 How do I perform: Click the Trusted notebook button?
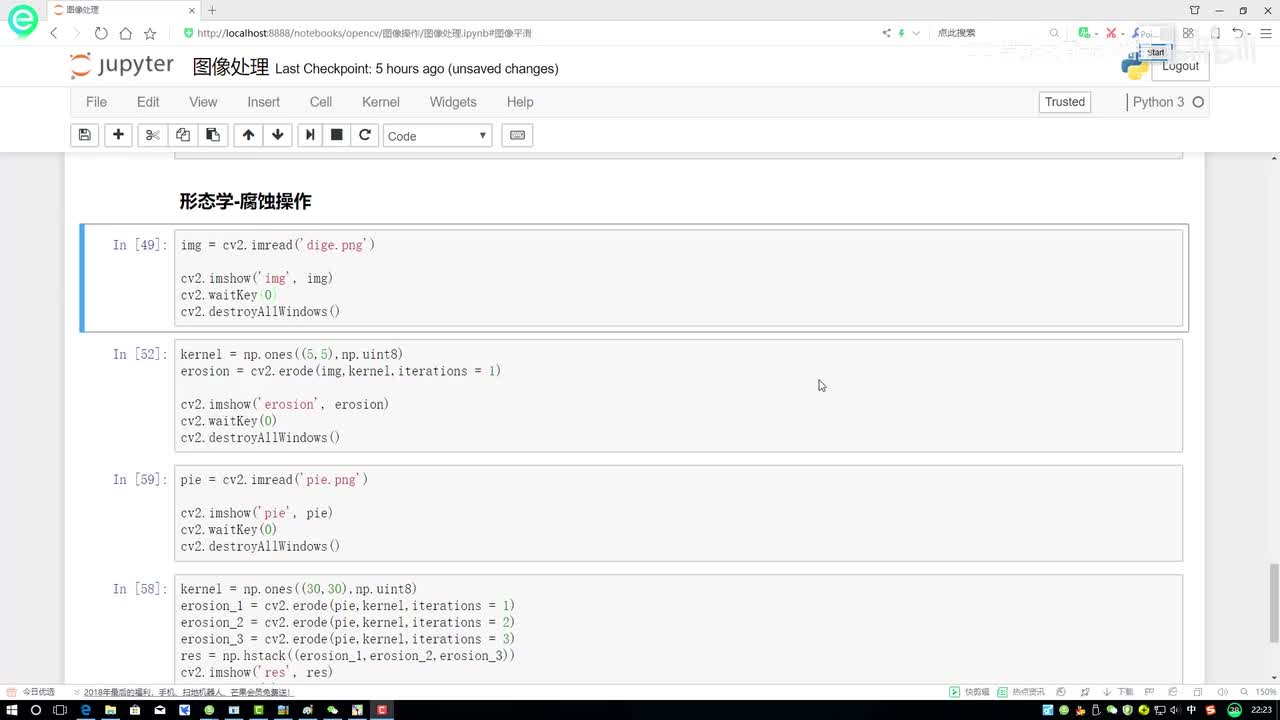(x=1065, y=102)
